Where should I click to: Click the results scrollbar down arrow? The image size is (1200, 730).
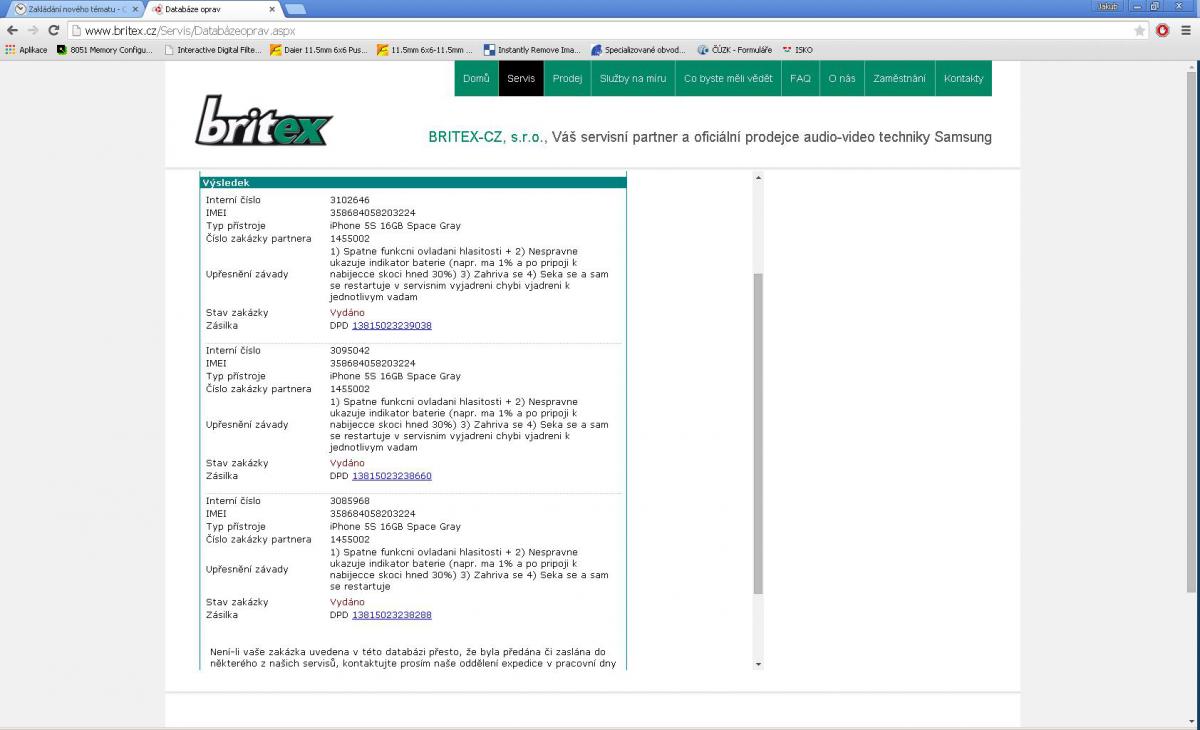tap(757, 664)
